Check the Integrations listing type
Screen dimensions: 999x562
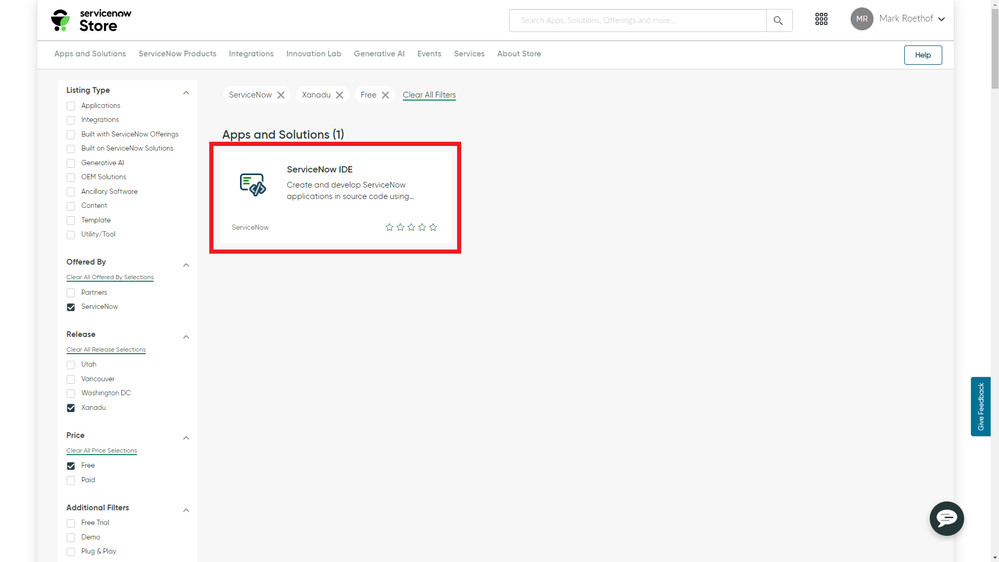pyautogui.click(x=71, y=120)
